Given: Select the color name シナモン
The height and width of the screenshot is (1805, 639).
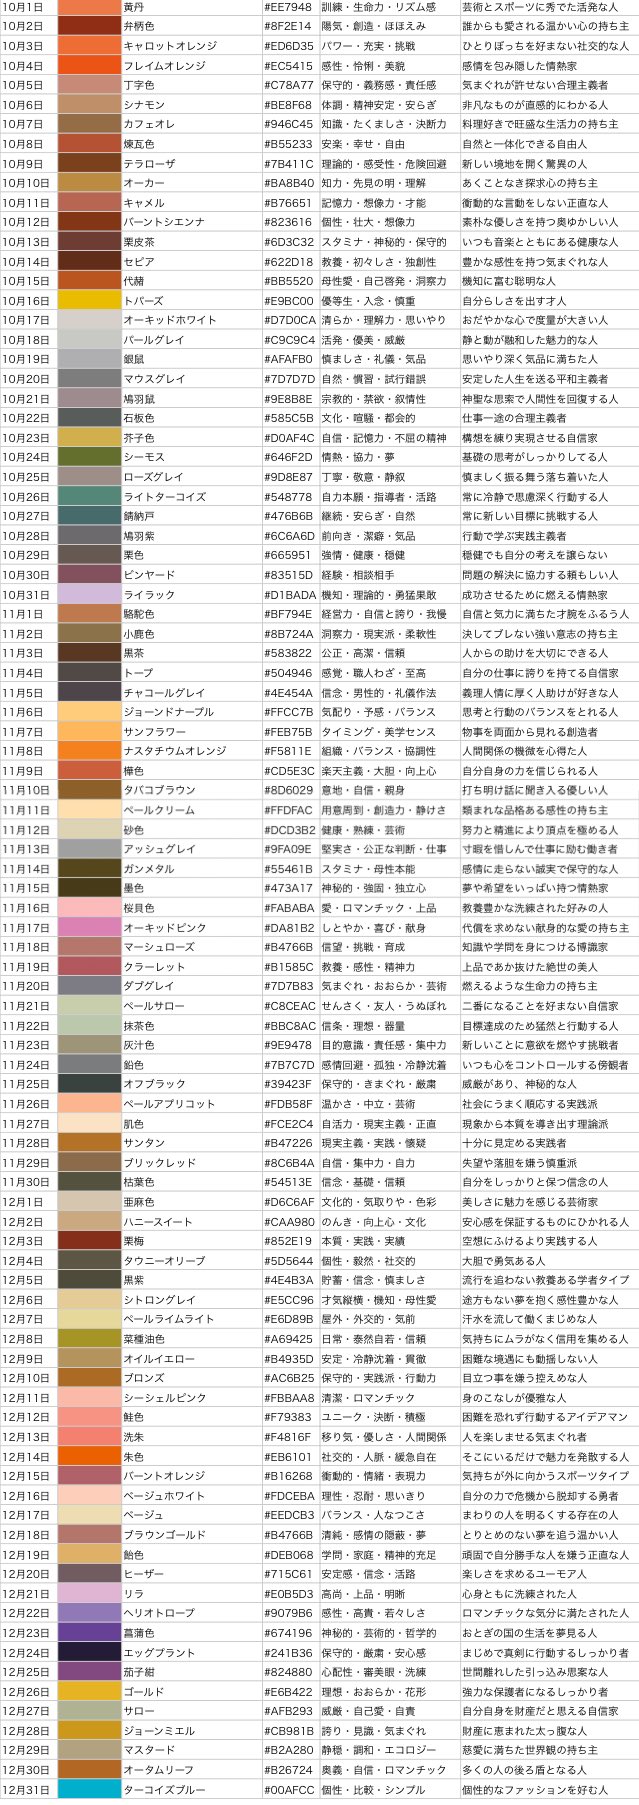Looking at the screenshot, I should point(144,105).
